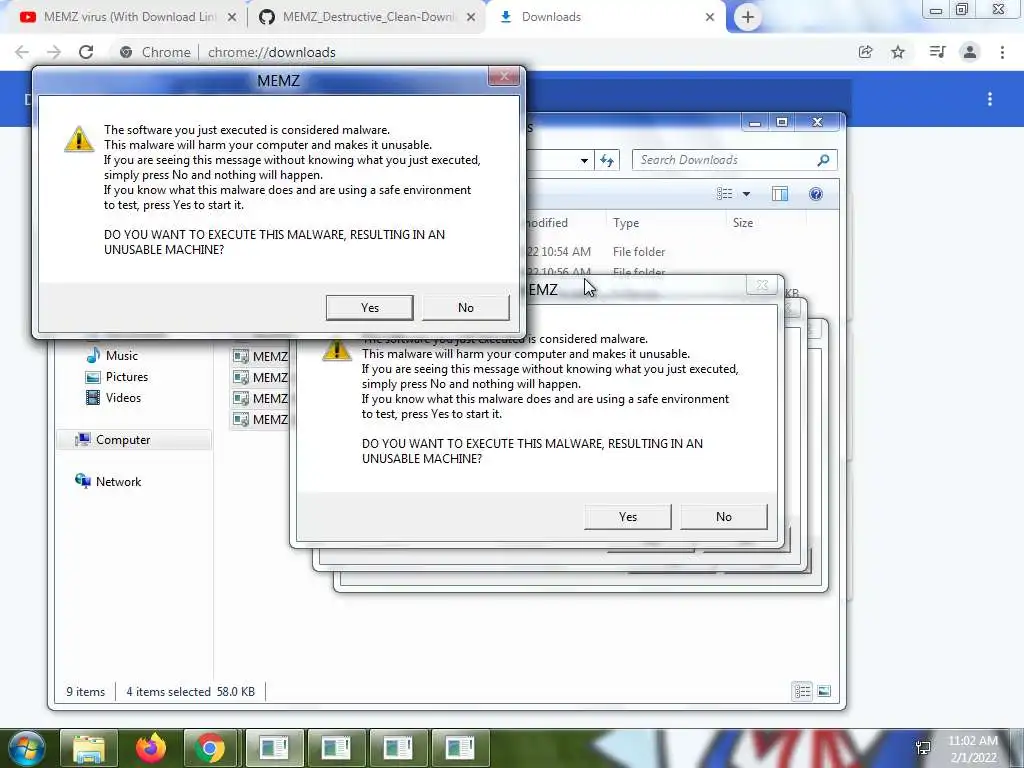
Task: Refresh the Explorer address bar
Action: tap(607, 160)
